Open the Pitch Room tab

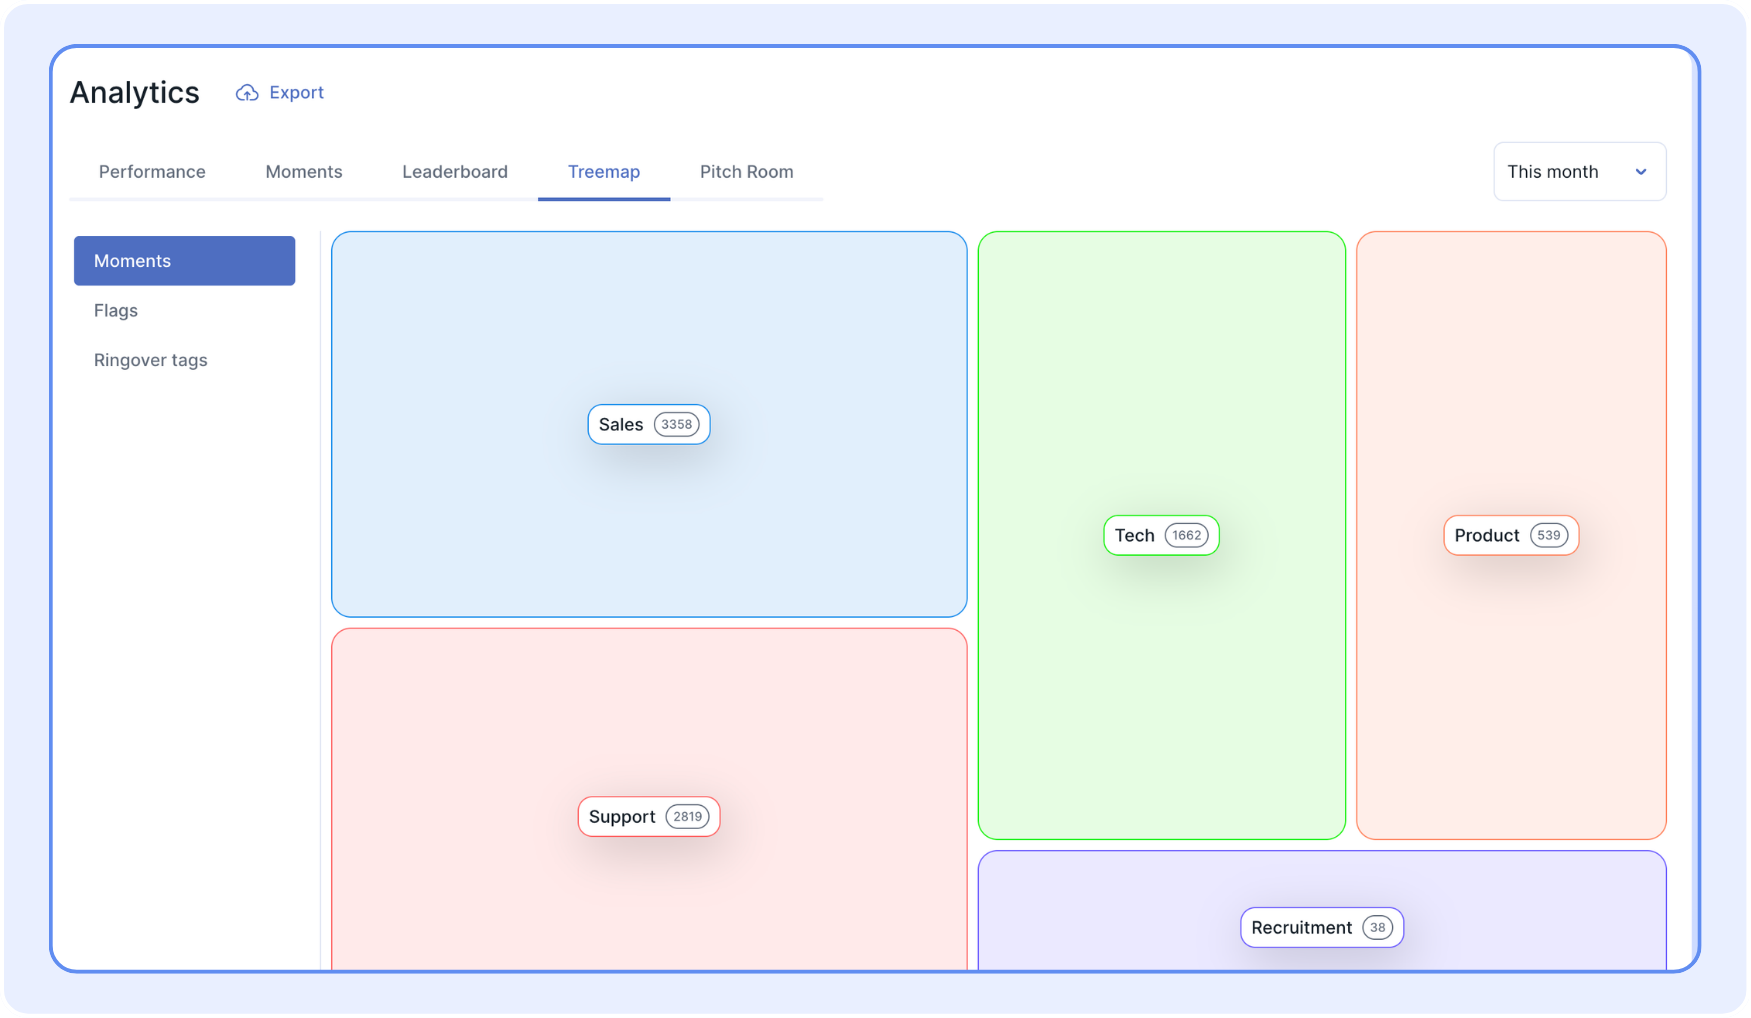[x=746, y=172]
